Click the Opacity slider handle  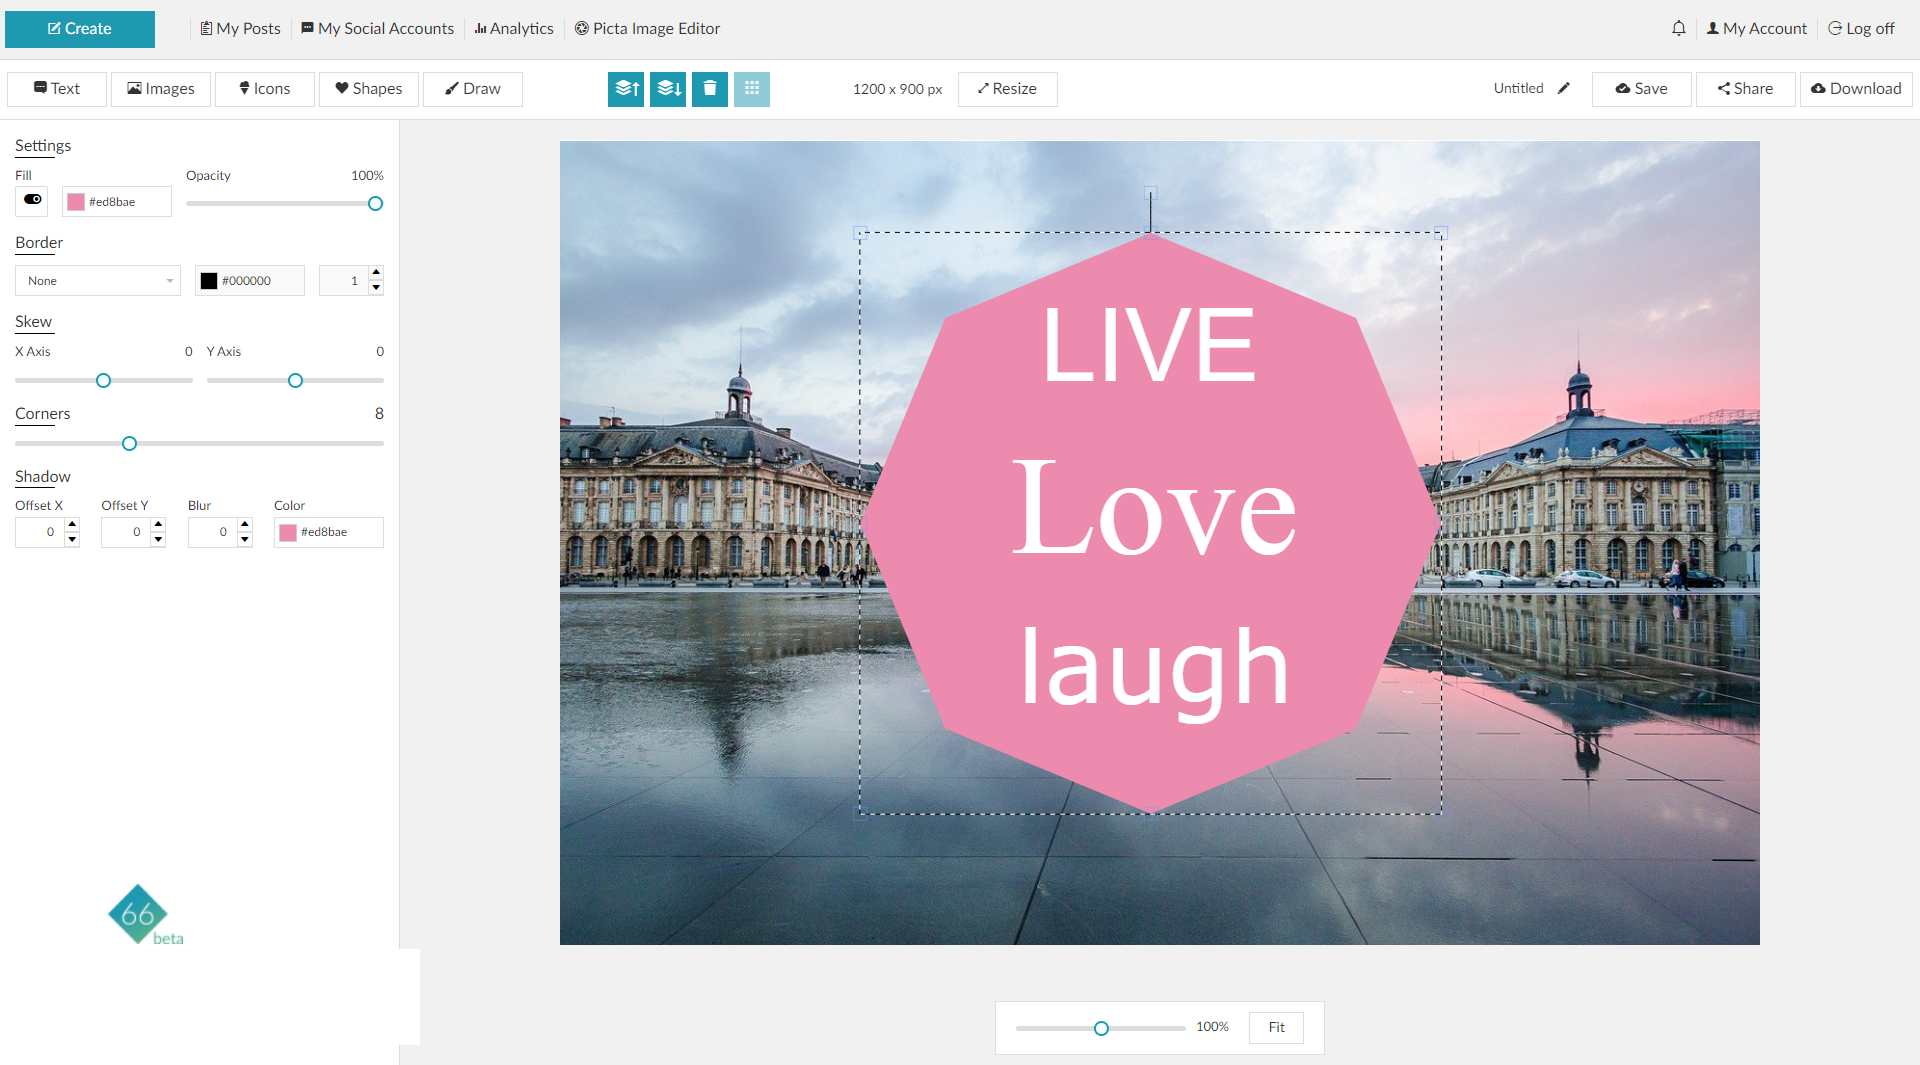375,204
